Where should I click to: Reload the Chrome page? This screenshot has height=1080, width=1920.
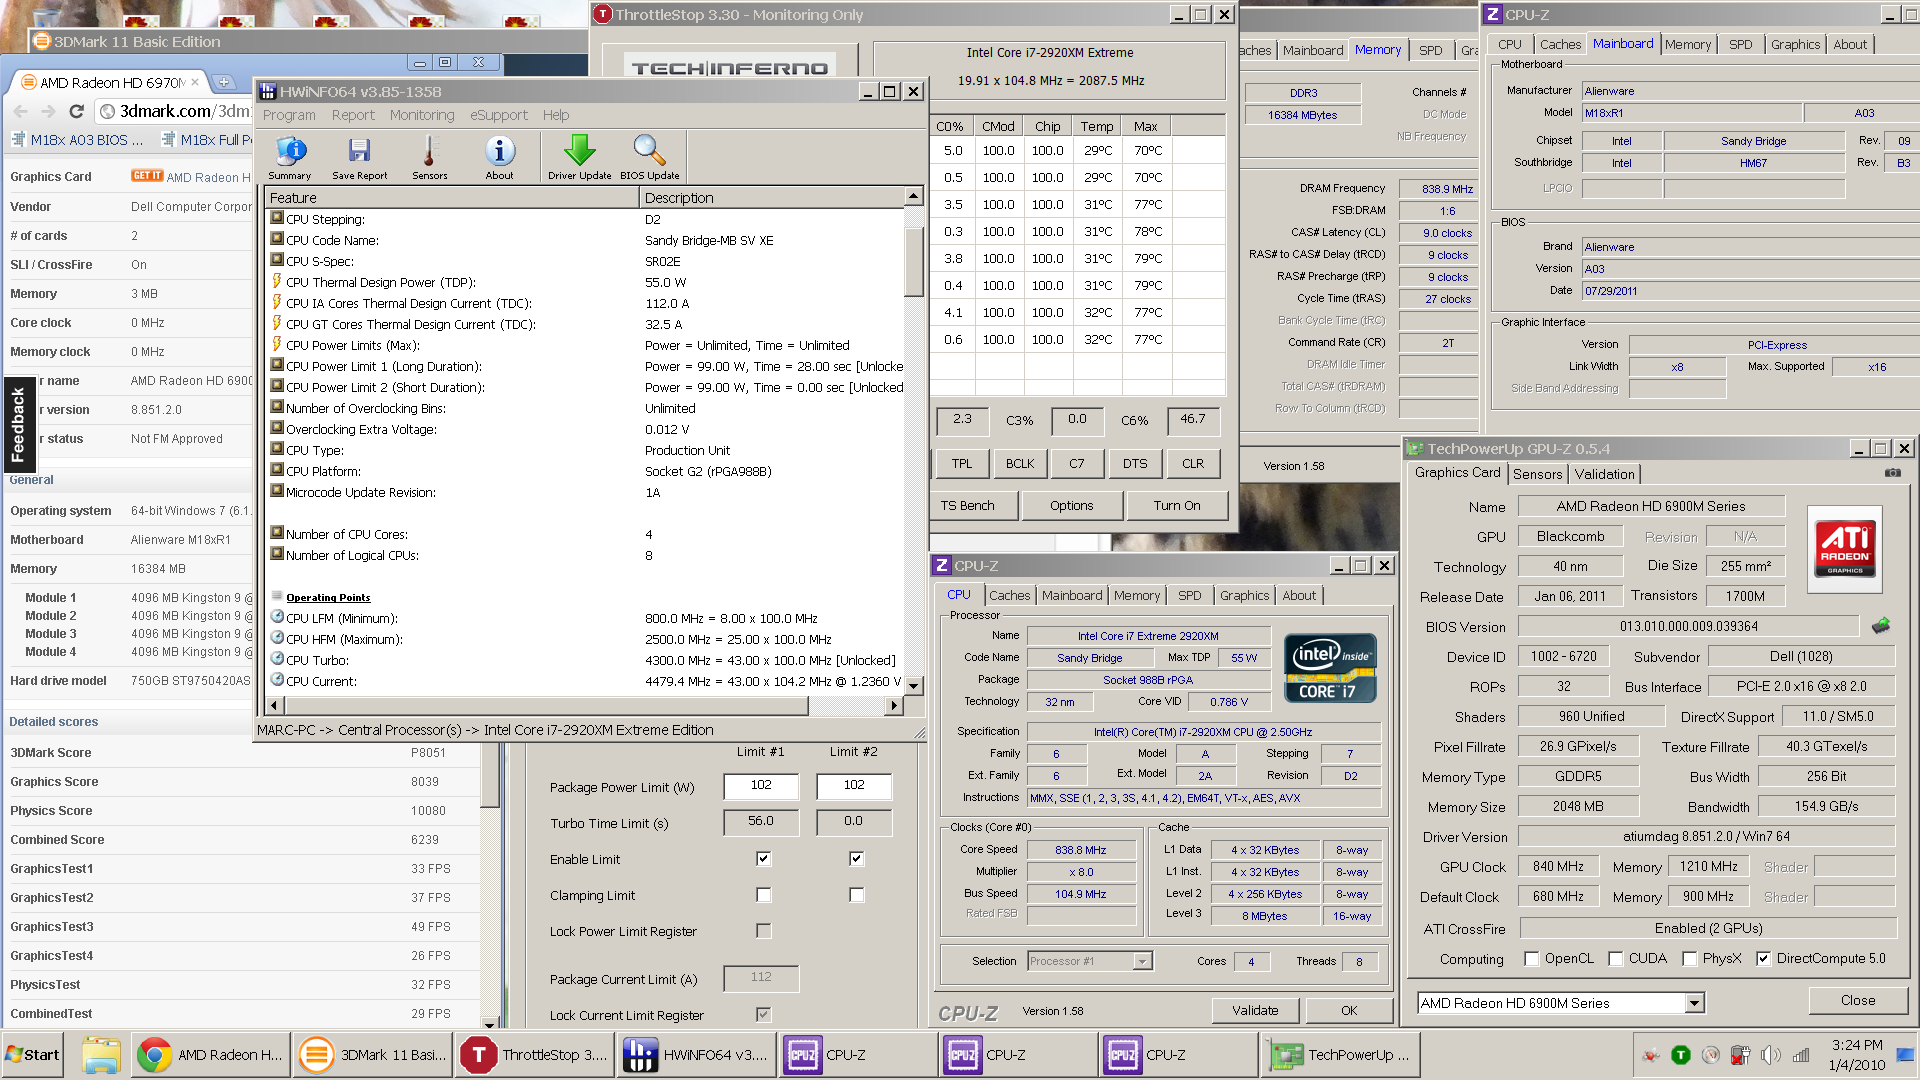(x=76, y=111)
